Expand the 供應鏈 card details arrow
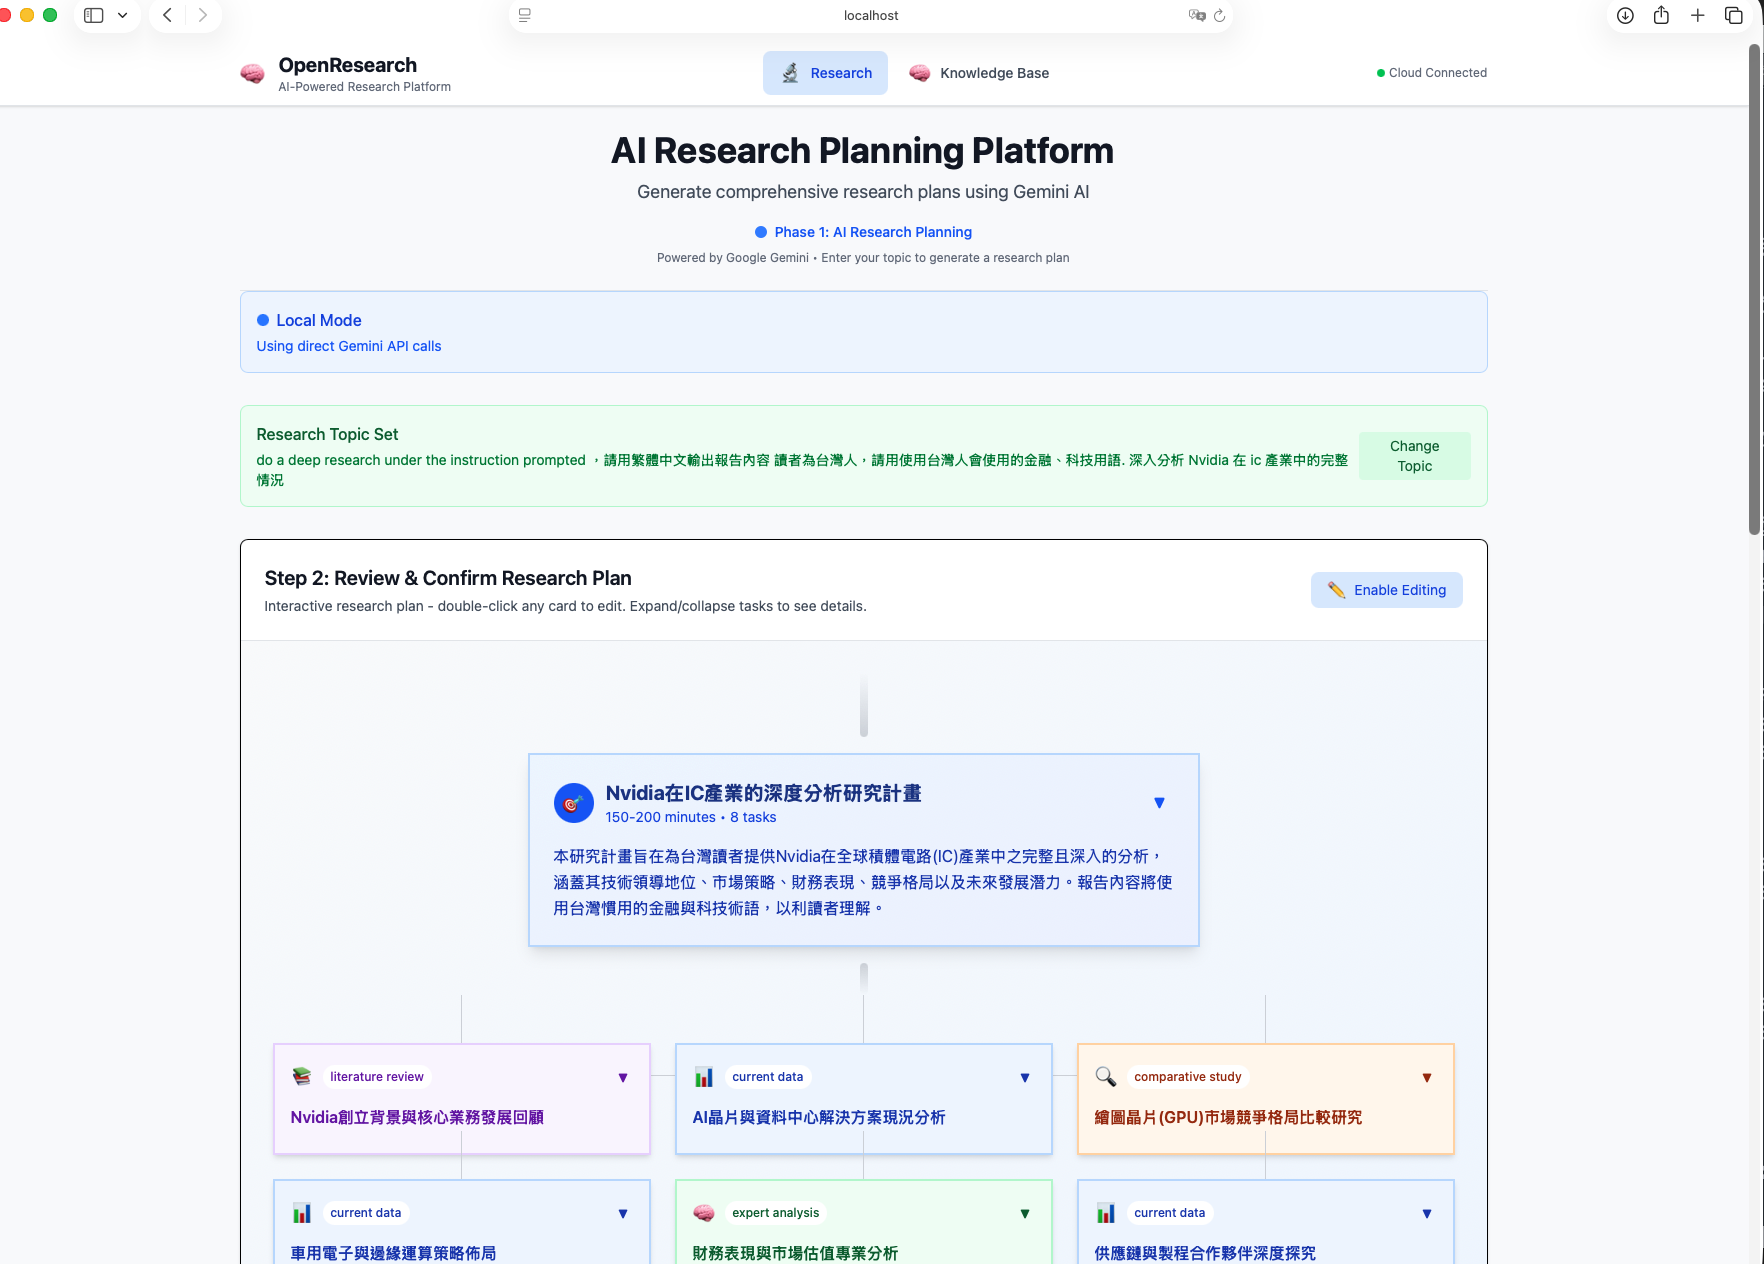This screenshot has height=1264, width=1764. coord(1426,1213)
